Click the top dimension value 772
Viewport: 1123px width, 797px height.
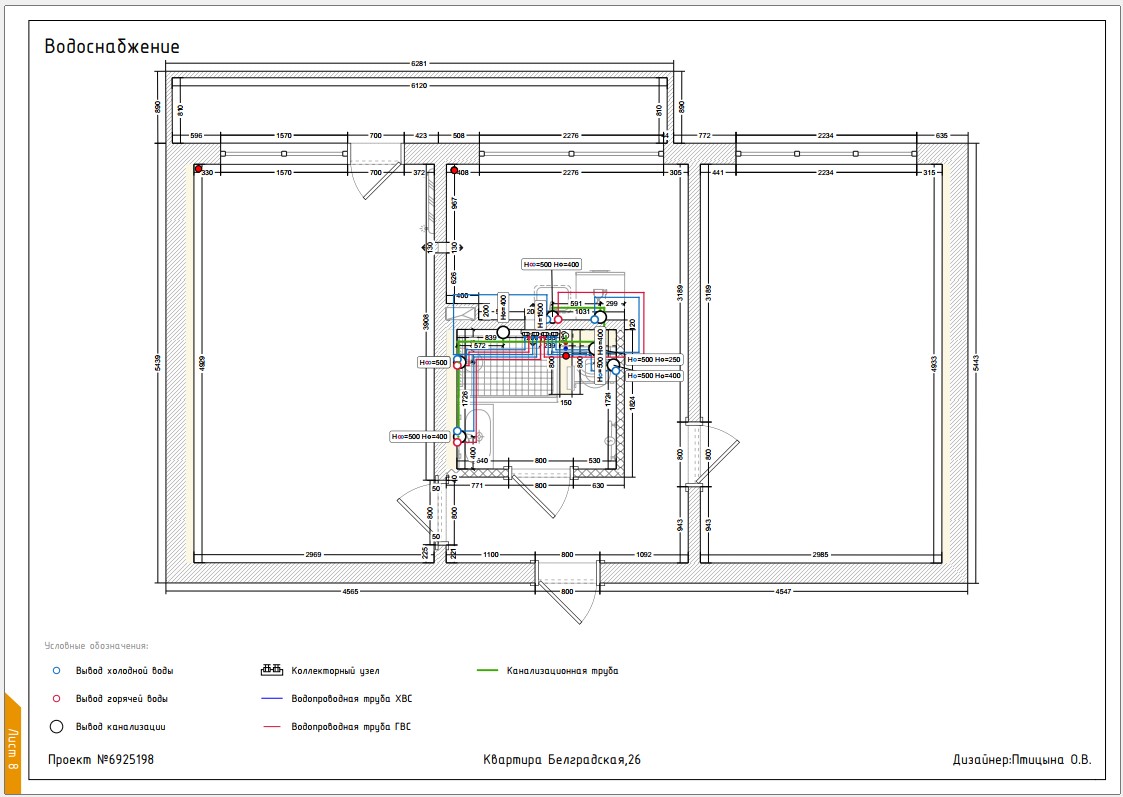coord(705,135)
